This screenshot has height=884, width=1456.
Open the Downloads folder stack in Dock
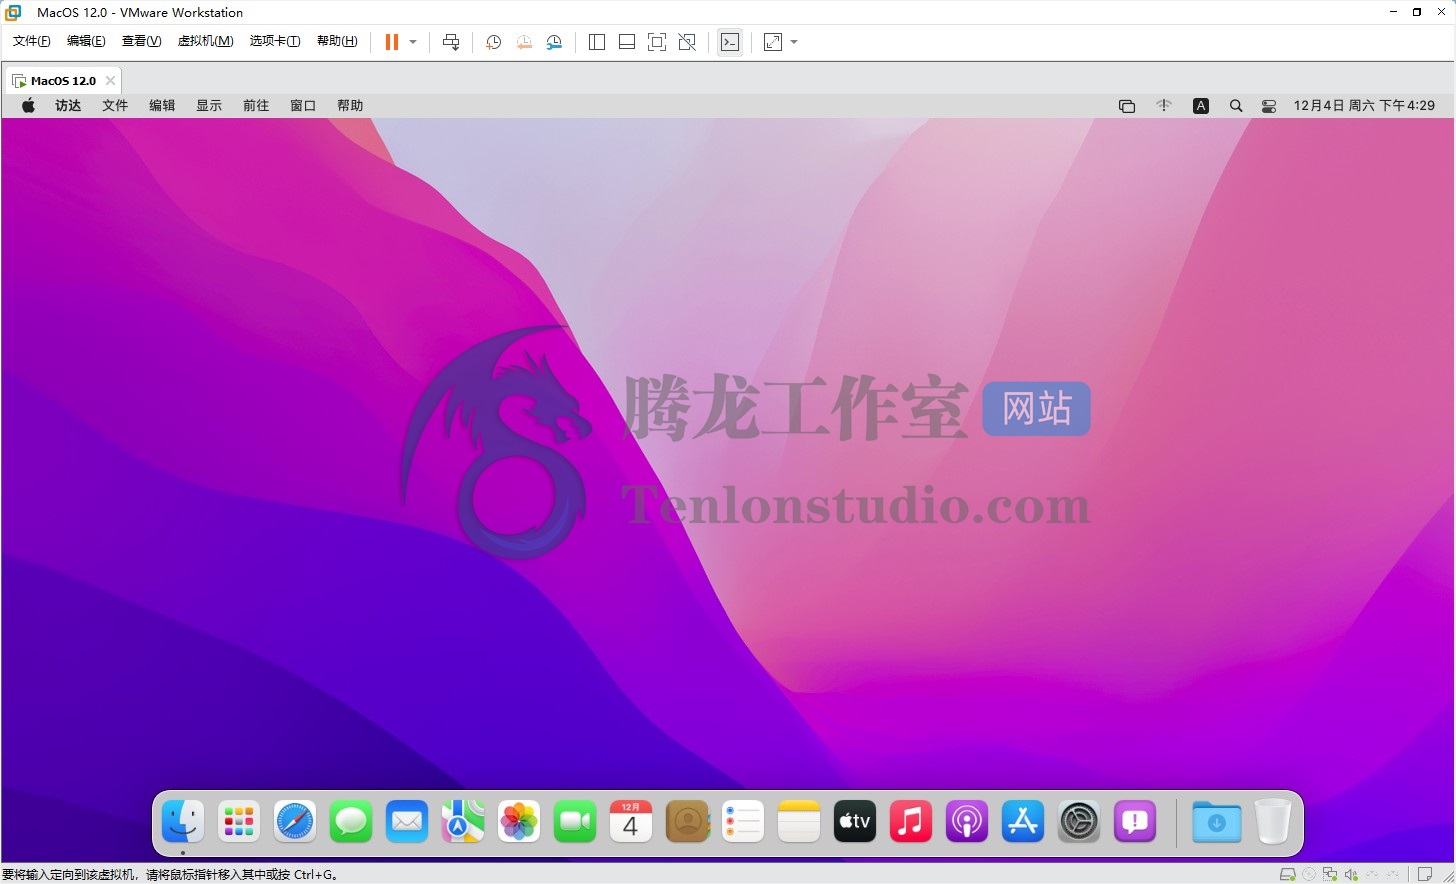pos(1217,822)
